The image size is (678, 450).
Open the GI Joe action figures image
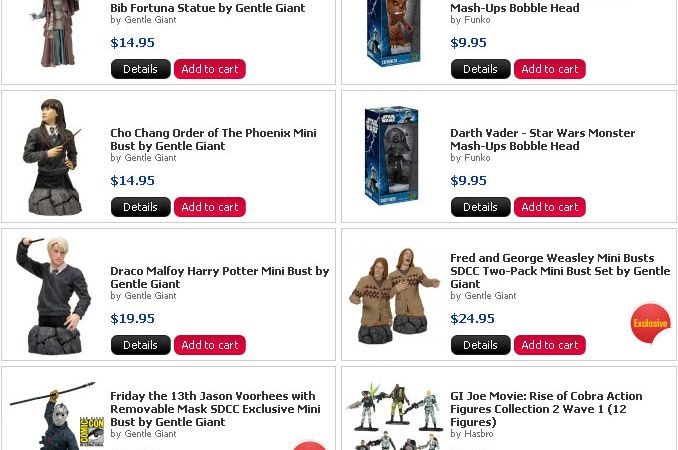[394, 416]
